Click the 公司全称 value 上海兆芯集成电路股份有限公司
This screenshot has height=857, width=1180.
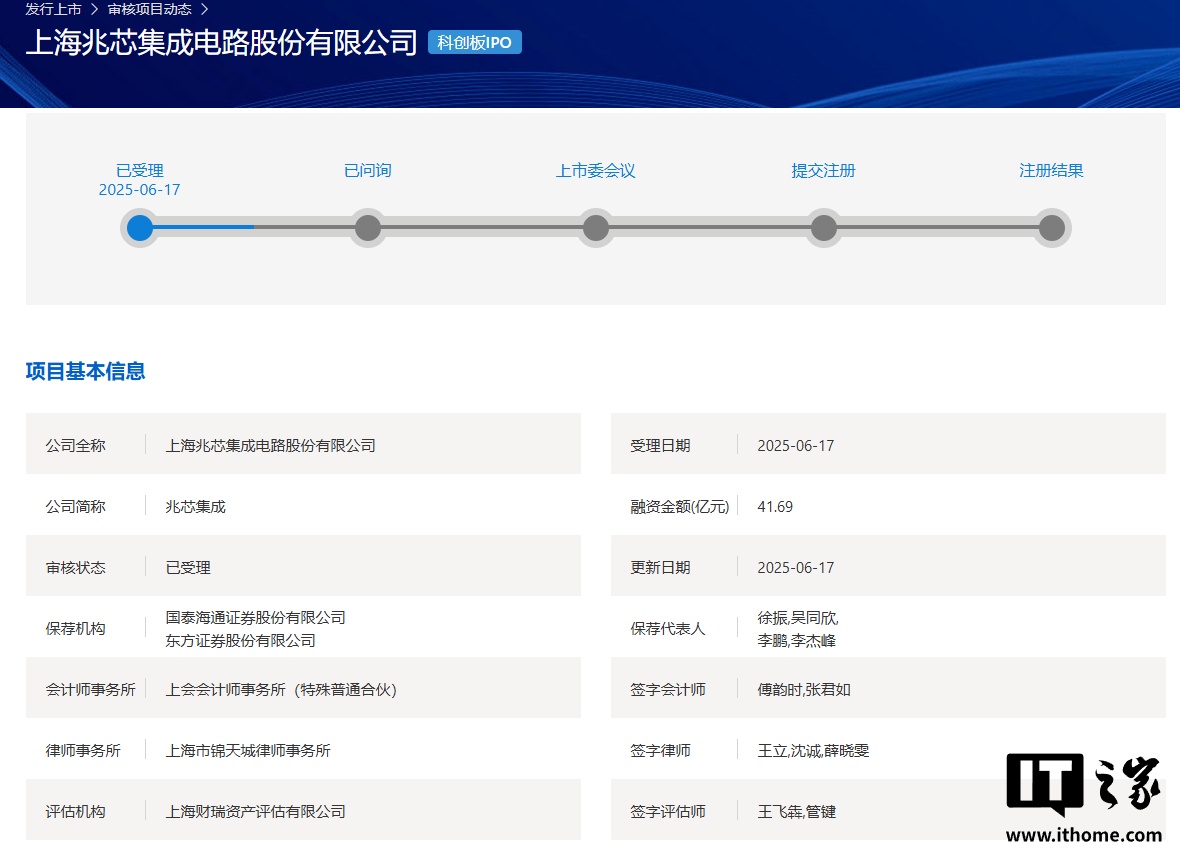tap(271, 445)
